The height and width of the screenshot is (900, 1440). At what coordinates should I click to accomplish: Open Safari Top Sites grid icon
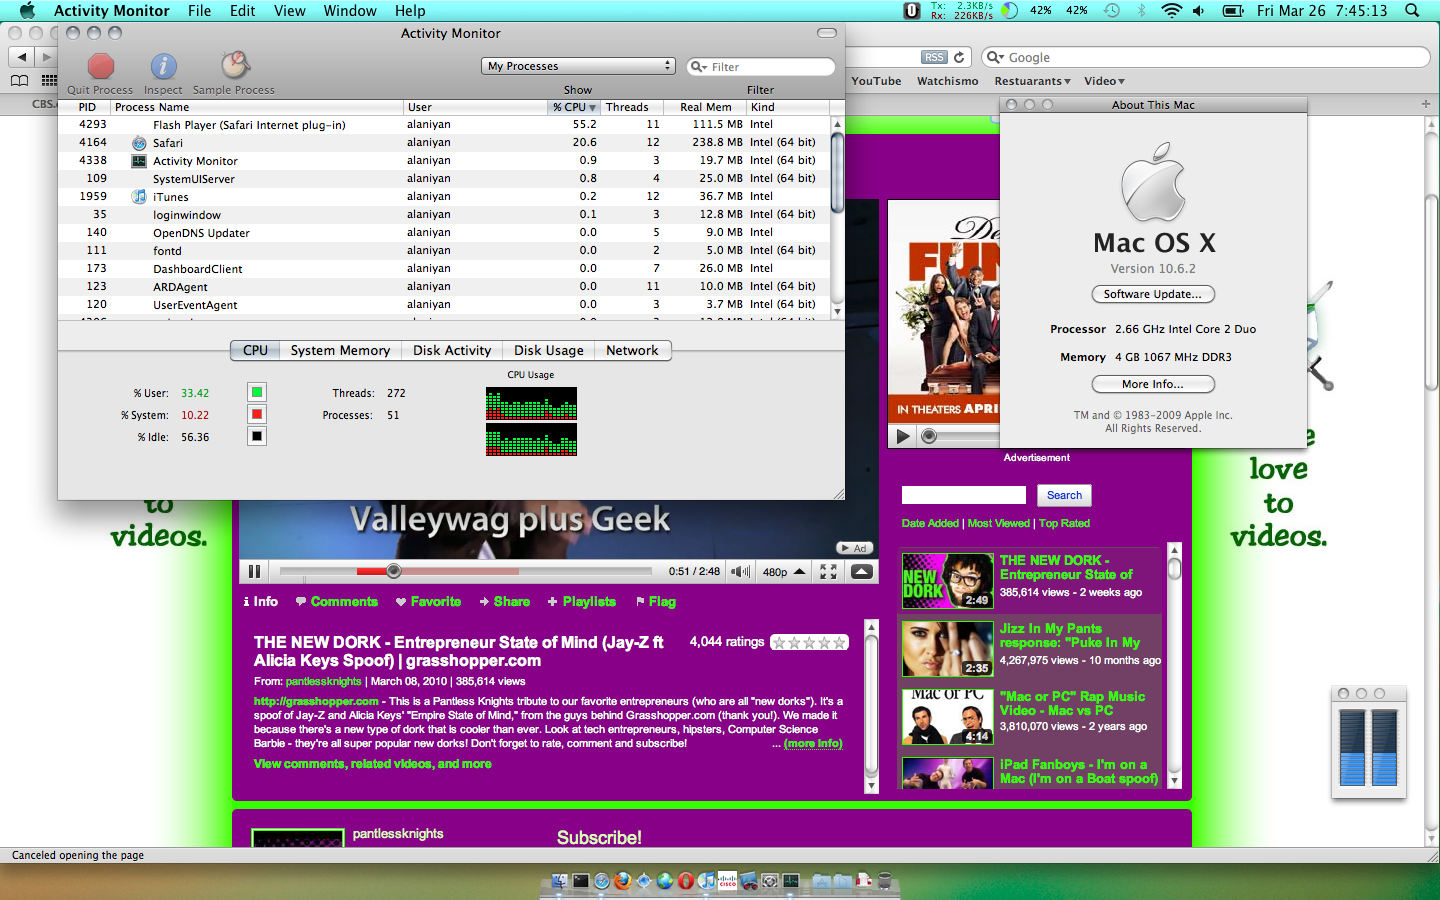[x=48, y=81]
